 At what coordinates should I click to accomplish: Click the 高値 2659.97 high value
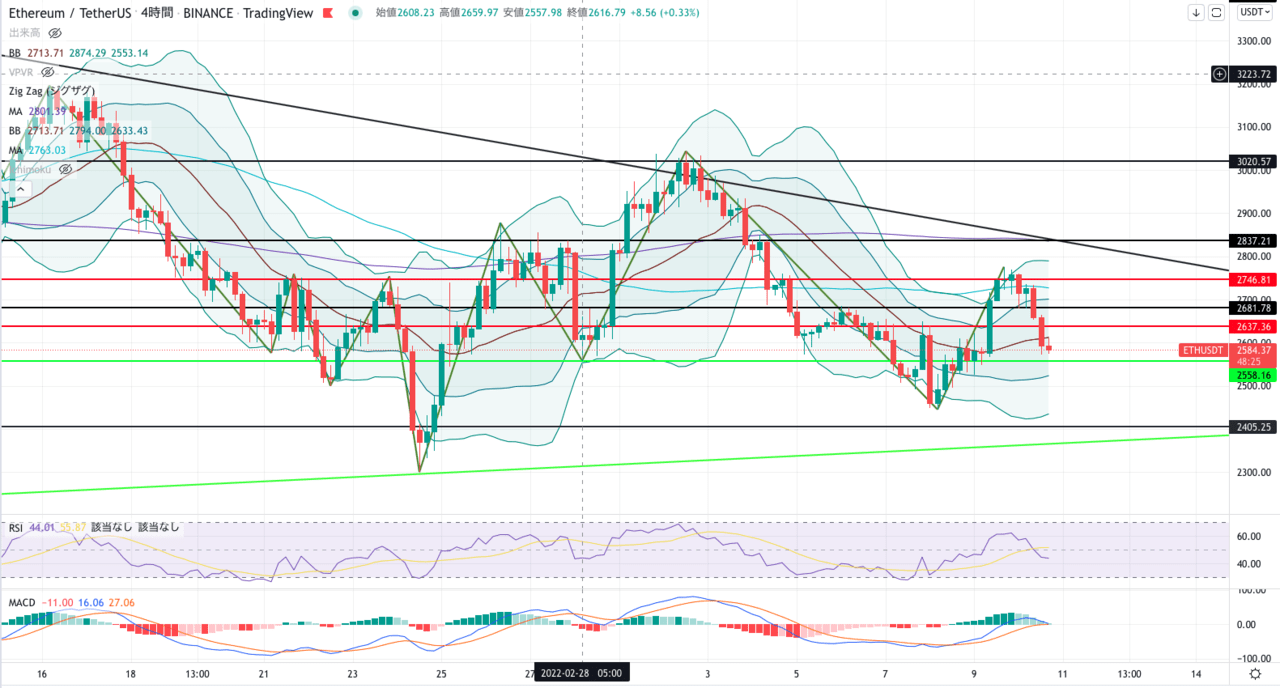(x=470, y=13)
